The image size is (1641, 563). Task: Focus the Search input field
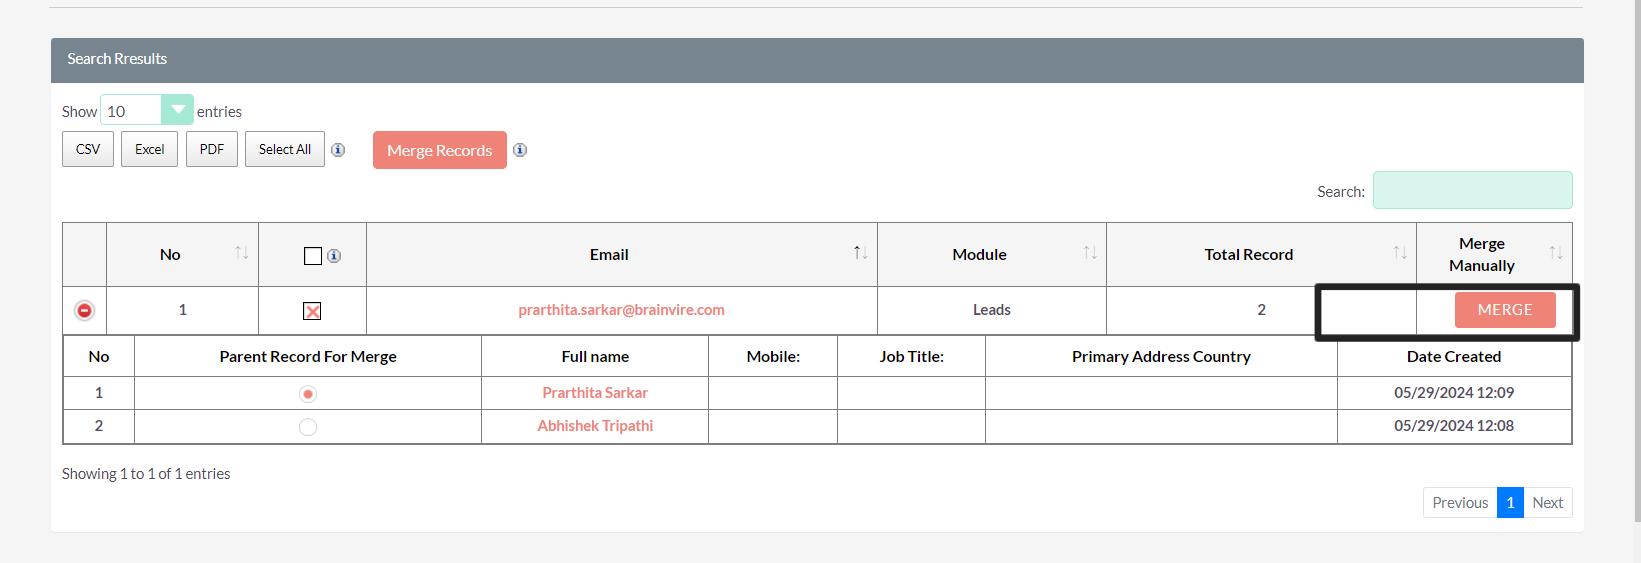[x=1472, y=190]
